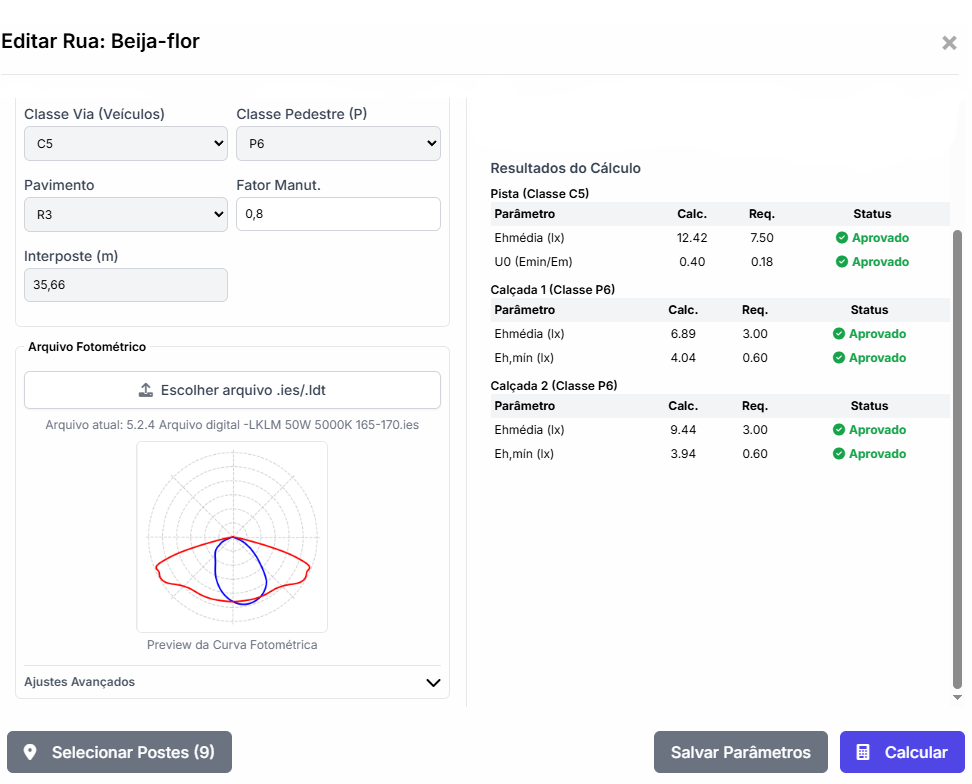Click the map pin icon on Selecionar Postes
Viewport: 972px width, 784px height.
pos(30,752)
